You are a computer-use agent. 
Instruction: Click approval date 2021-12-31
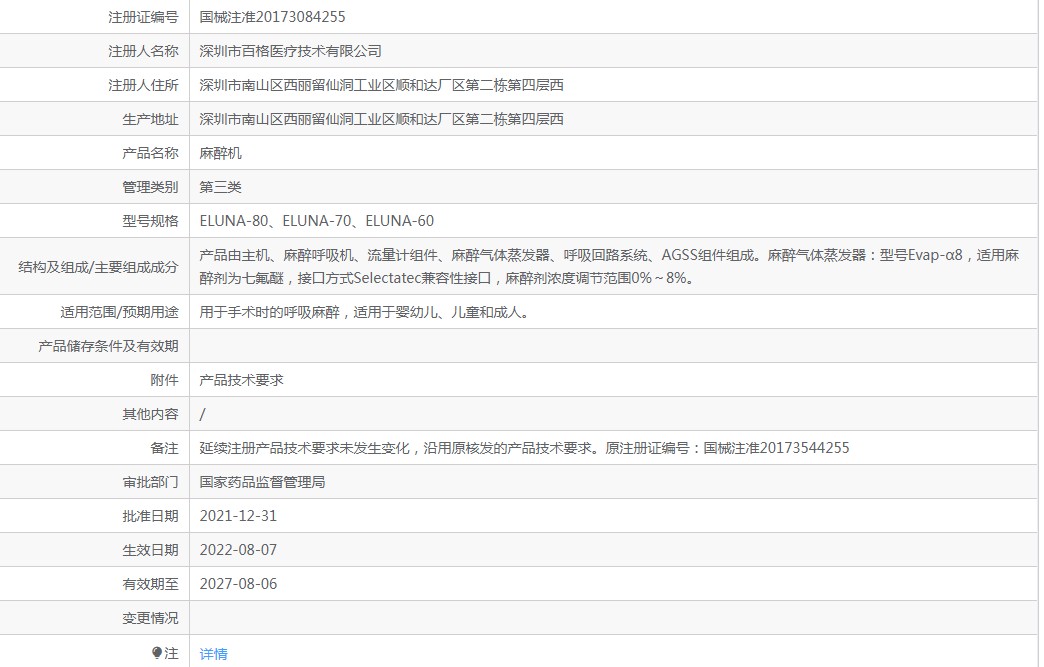[238, 516]
